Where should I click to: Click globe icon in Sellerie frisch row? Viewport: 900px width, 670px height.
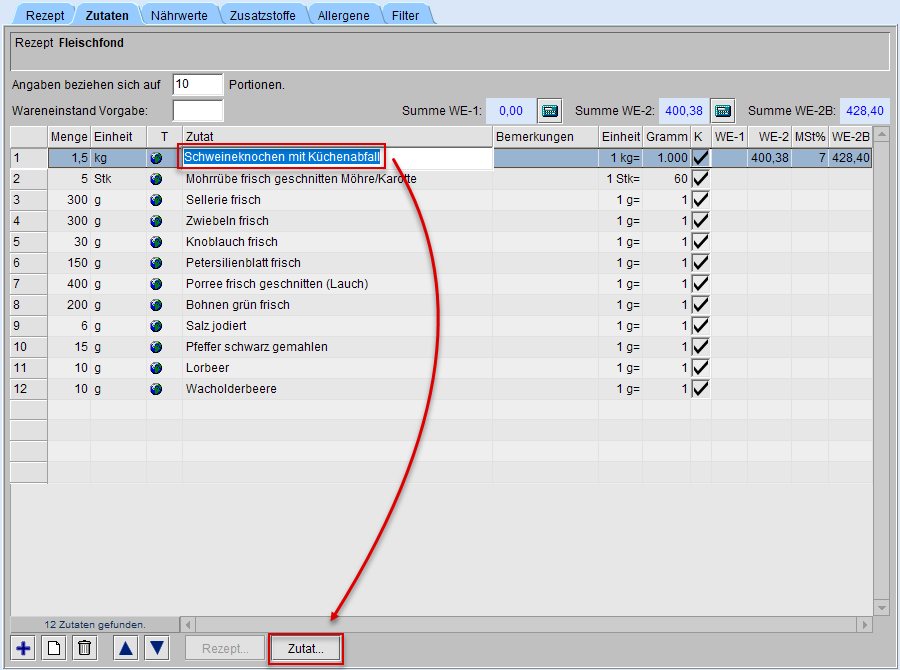pos(156,200)
